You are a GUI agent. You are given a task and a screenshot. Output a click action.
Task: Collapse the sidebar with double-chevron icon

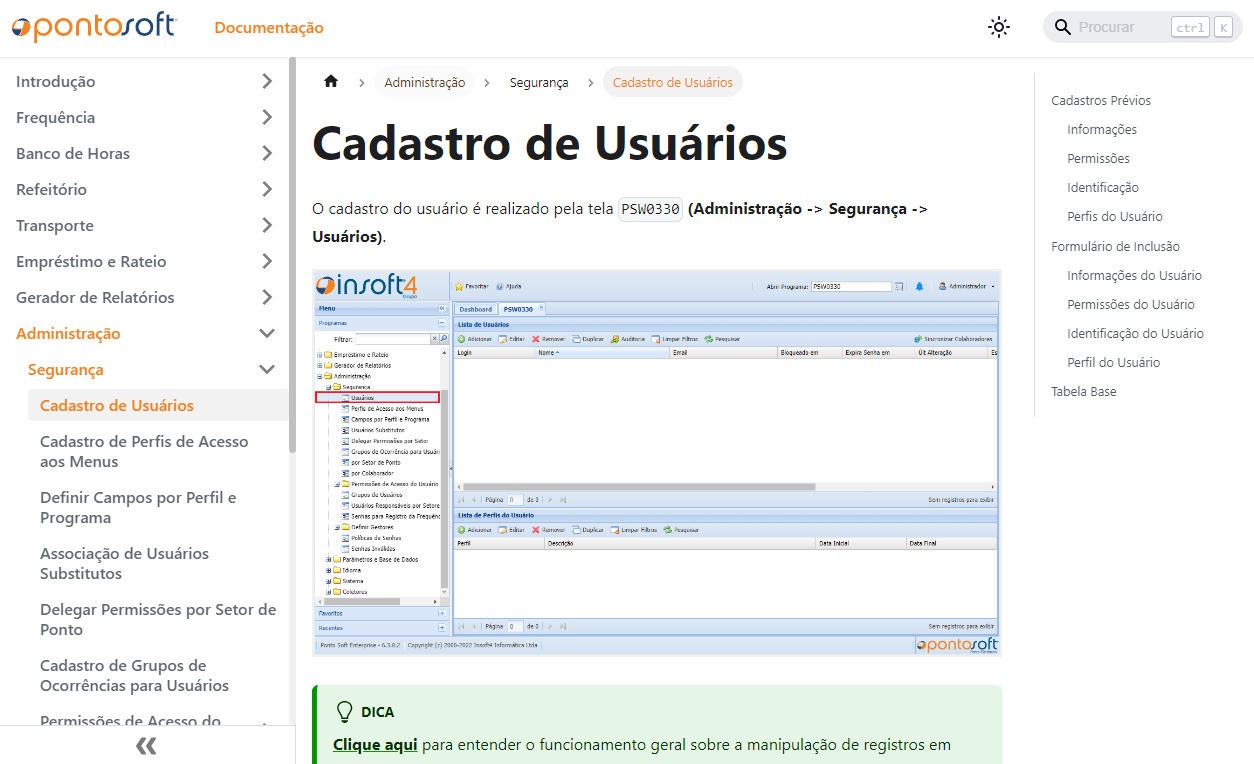146,745
